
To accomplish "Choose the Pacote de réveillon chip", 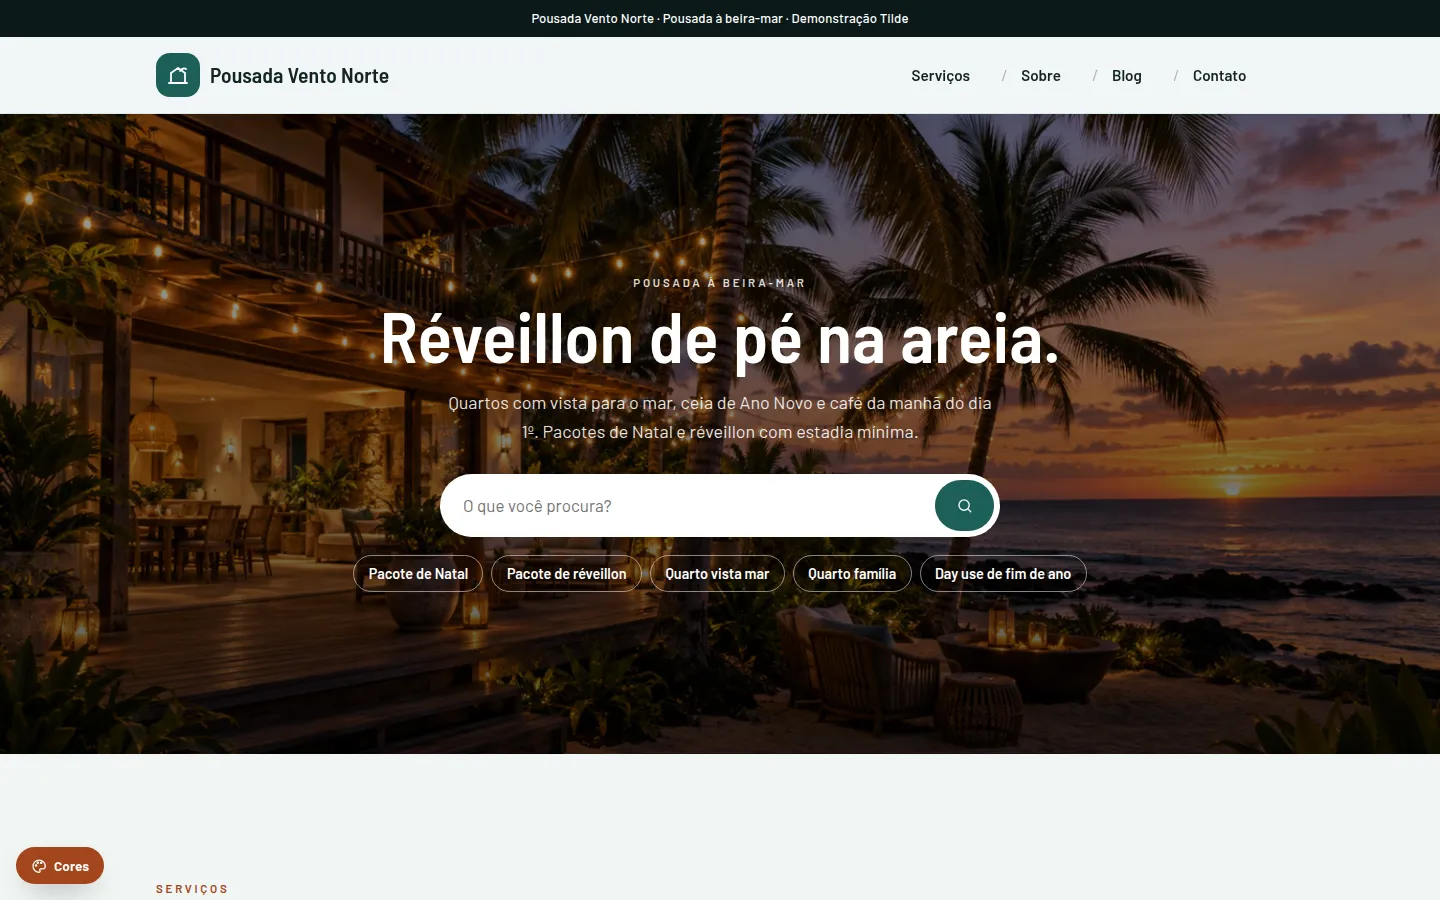I will coord(566,574).
